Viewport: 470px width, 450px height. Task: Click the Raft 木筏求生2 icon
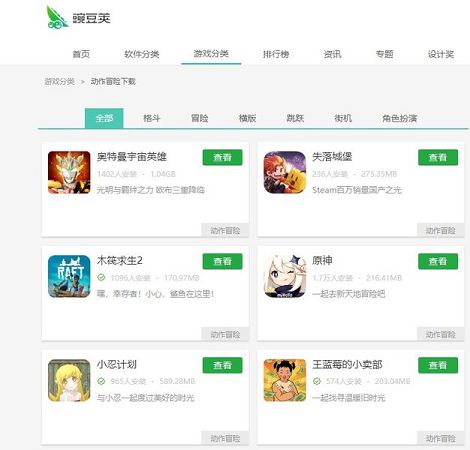pos(69,276)
